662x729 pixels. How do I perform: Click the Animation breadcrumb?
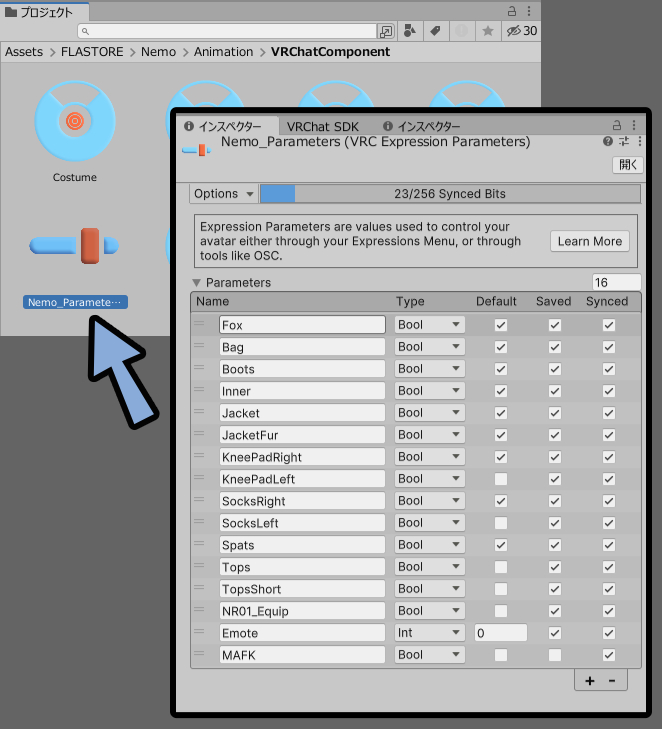pyautogui.click(x=224, y=52)
